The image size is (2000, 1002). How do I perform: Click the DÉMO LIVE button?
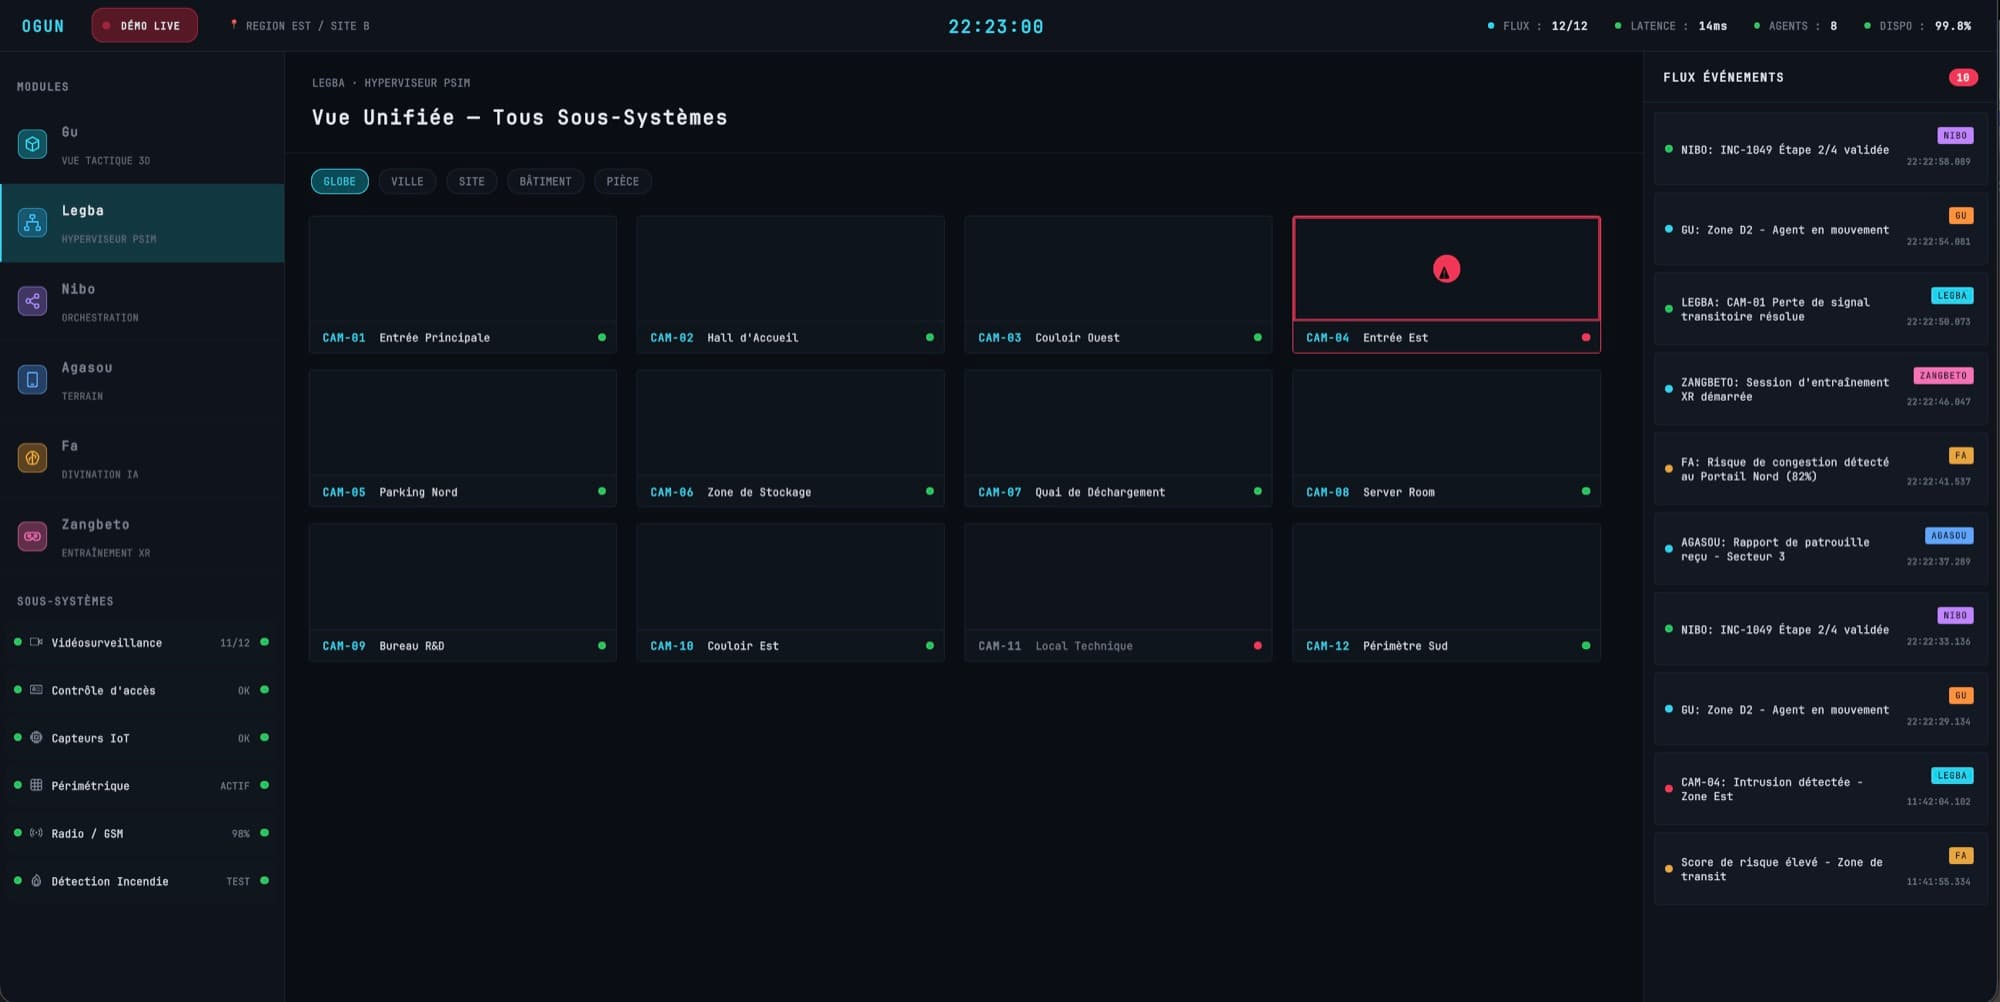144,26
